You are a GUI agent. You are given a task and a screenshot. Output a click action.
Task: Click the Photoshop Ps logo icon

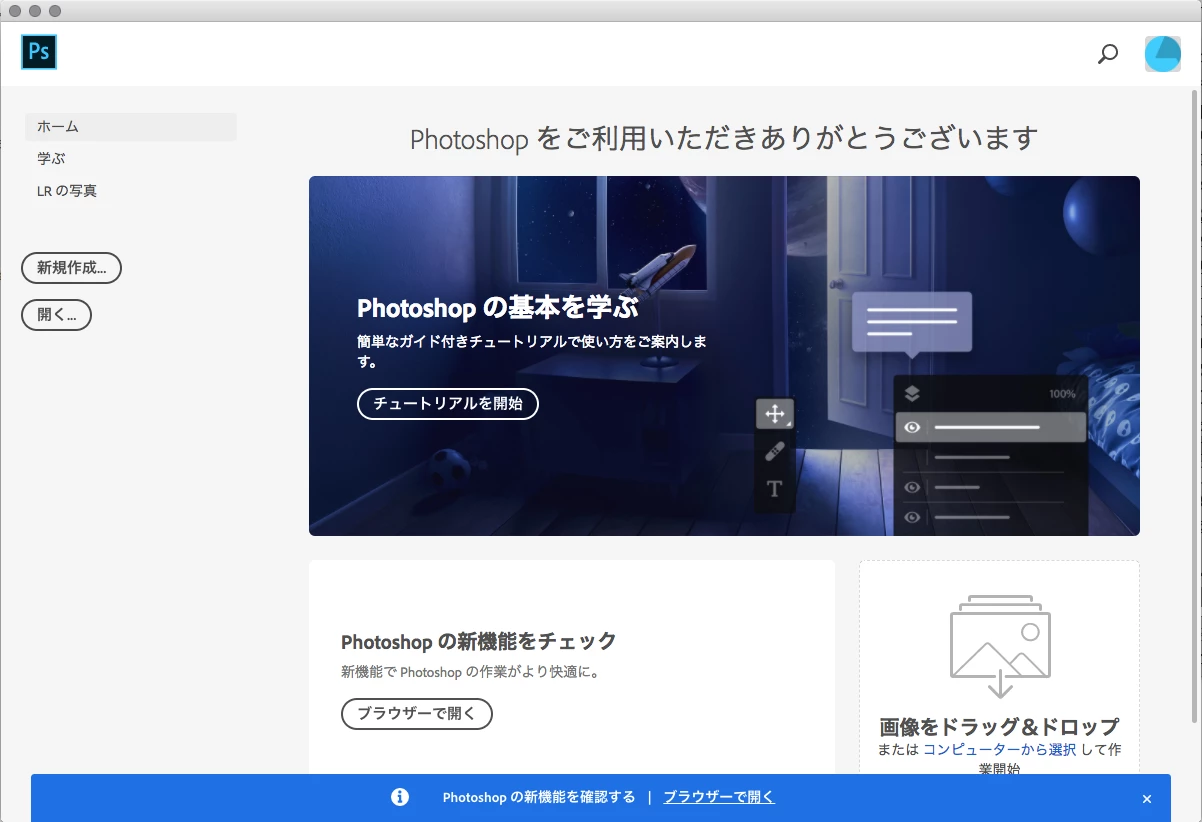pos(39,52)
